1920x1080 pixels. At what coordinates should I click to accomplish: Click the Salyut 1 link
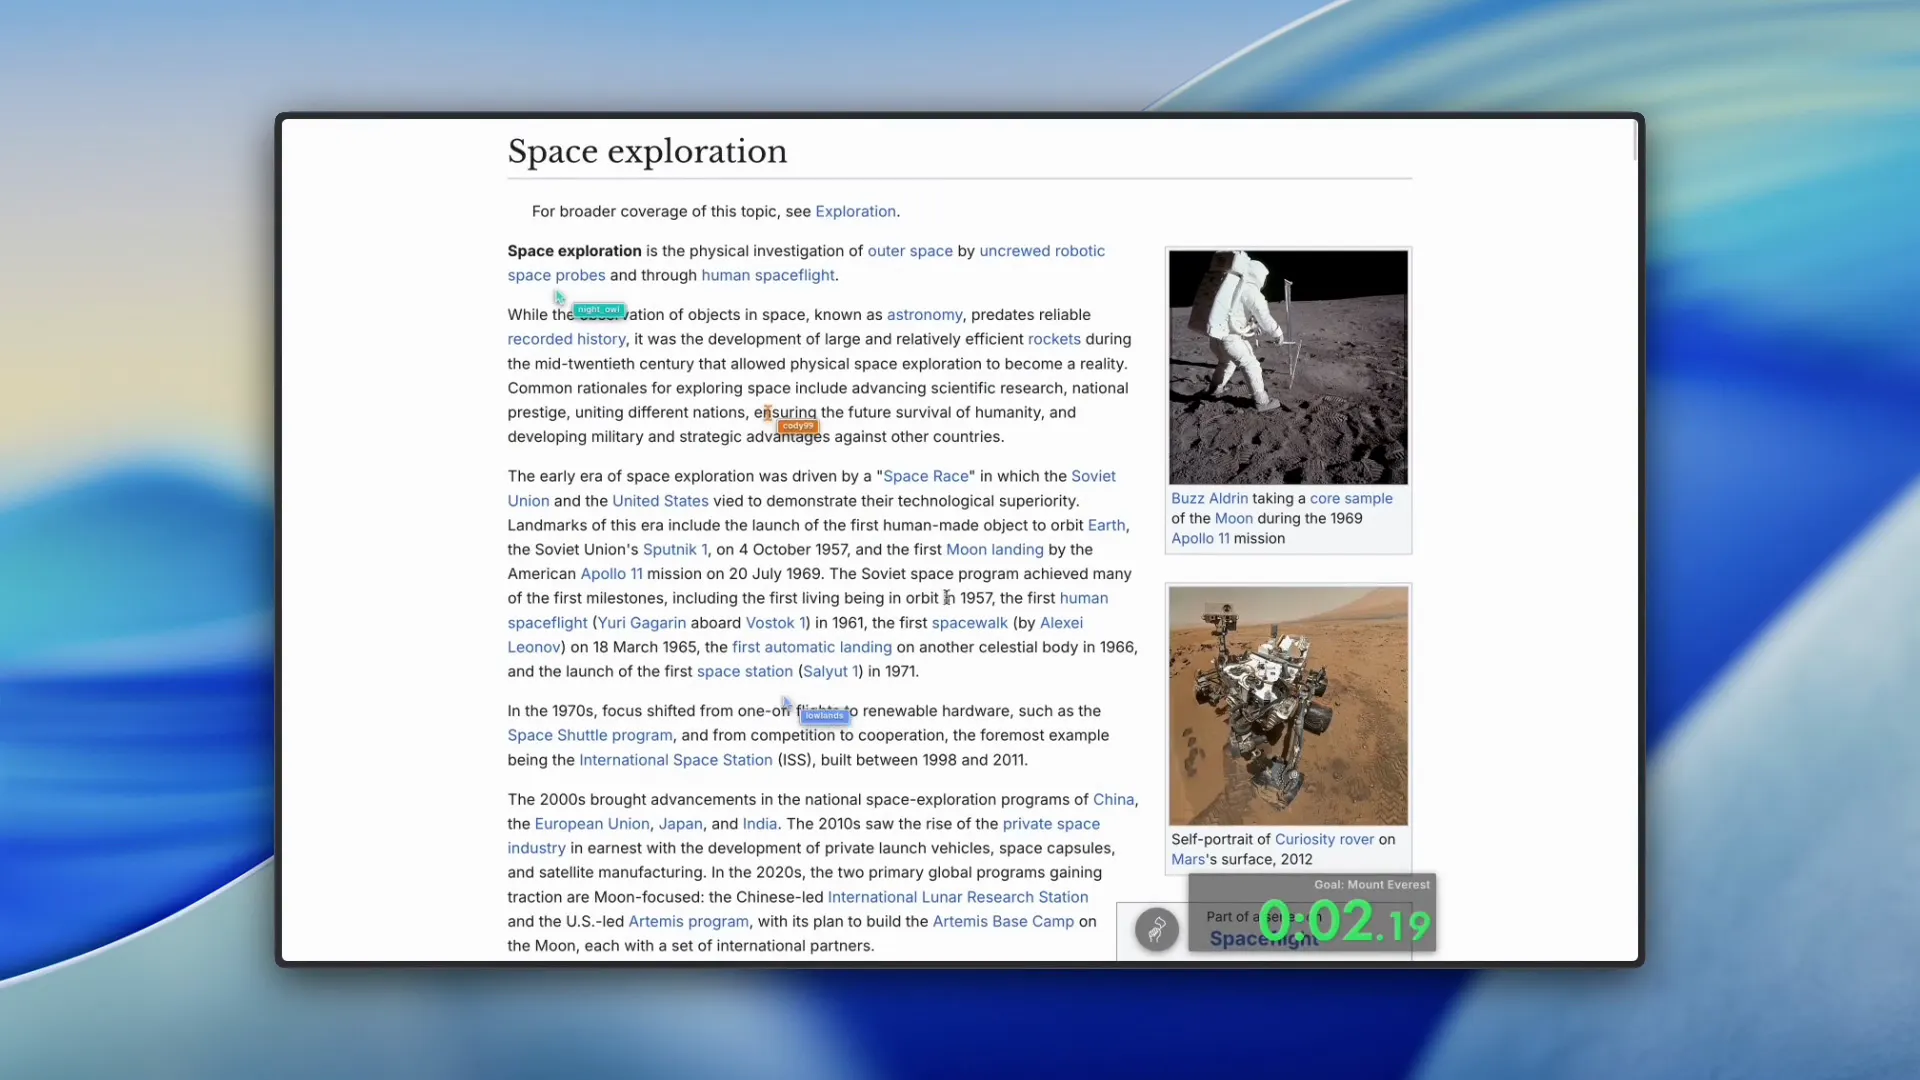831,672
